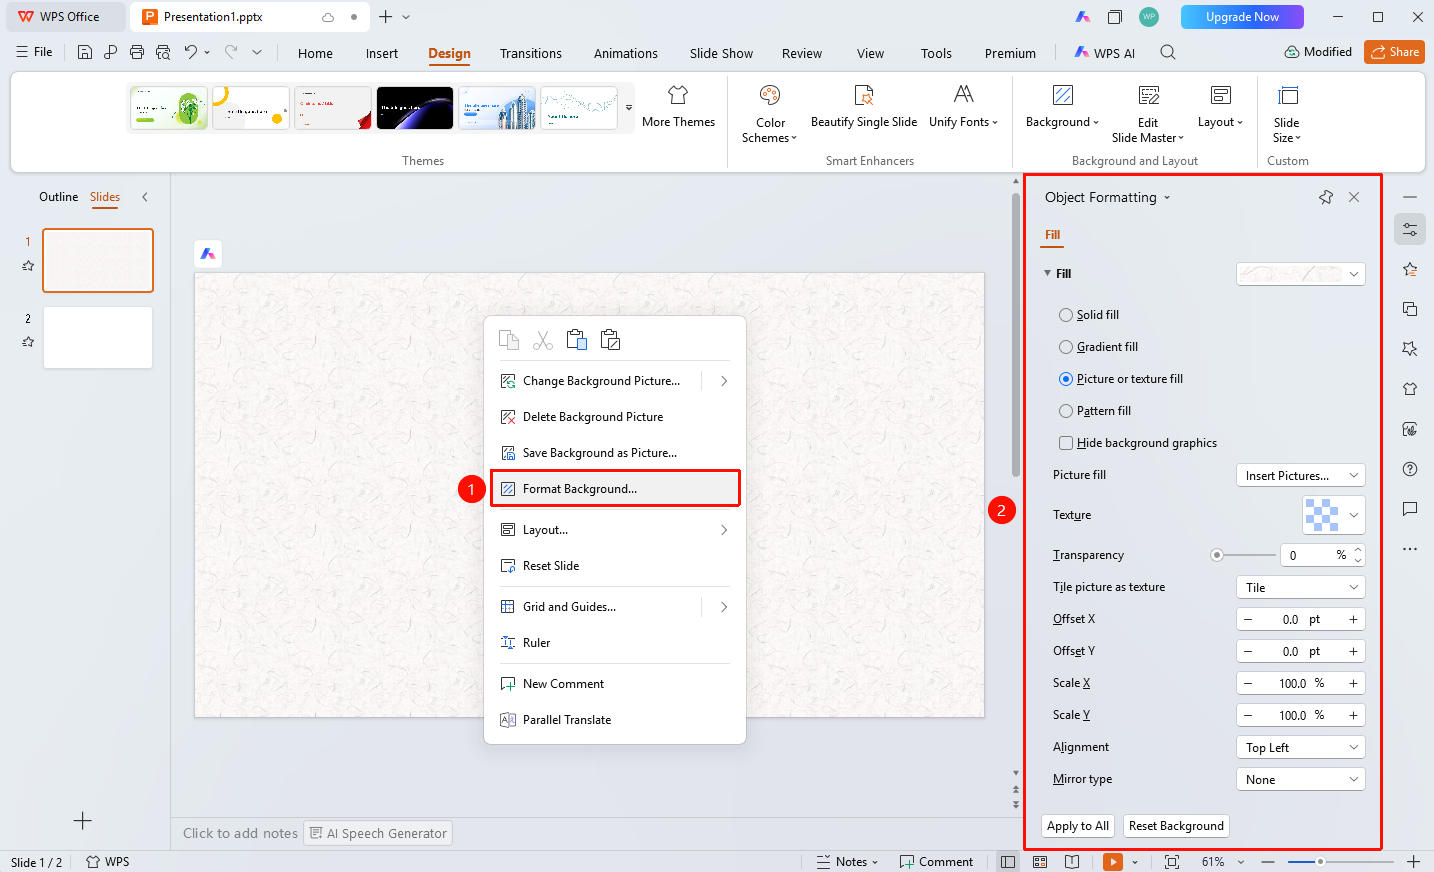Click Reset Background button
Image resolution: width=1434 pixels, height=872 pixels.
click(1176, 826)
